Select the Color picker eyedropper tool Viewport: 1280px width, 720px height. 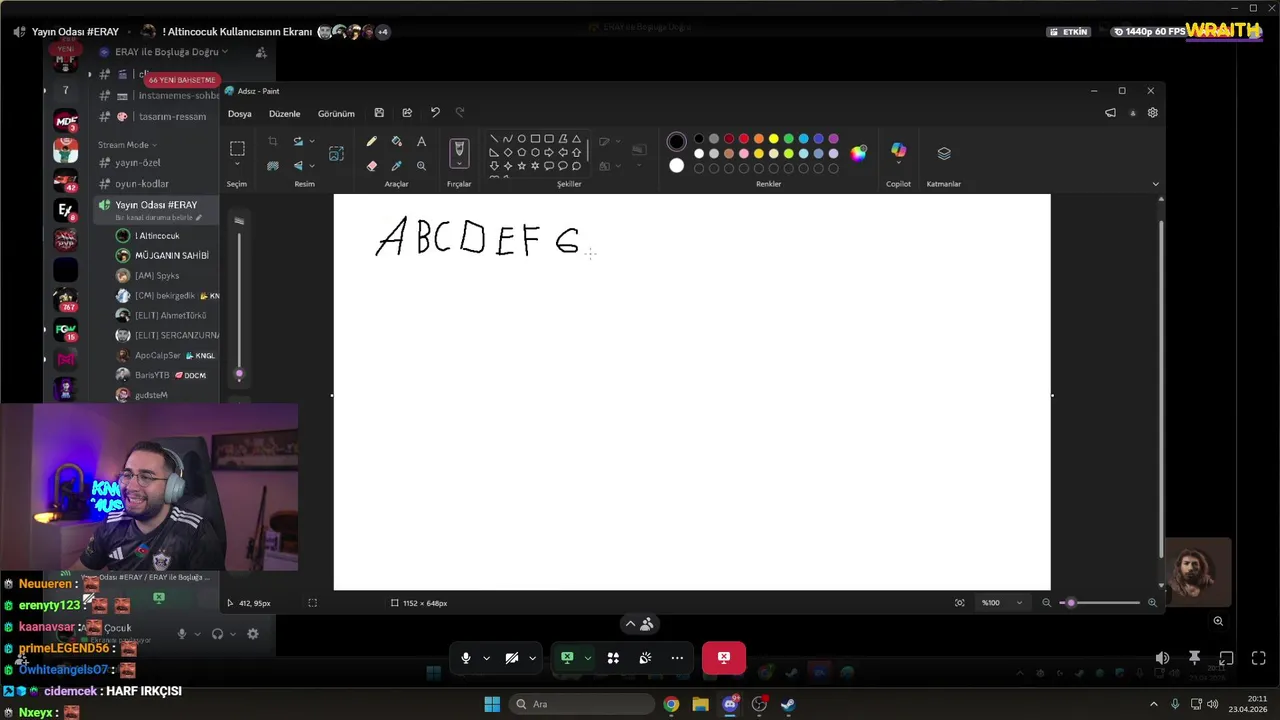[x=397, y=166]
